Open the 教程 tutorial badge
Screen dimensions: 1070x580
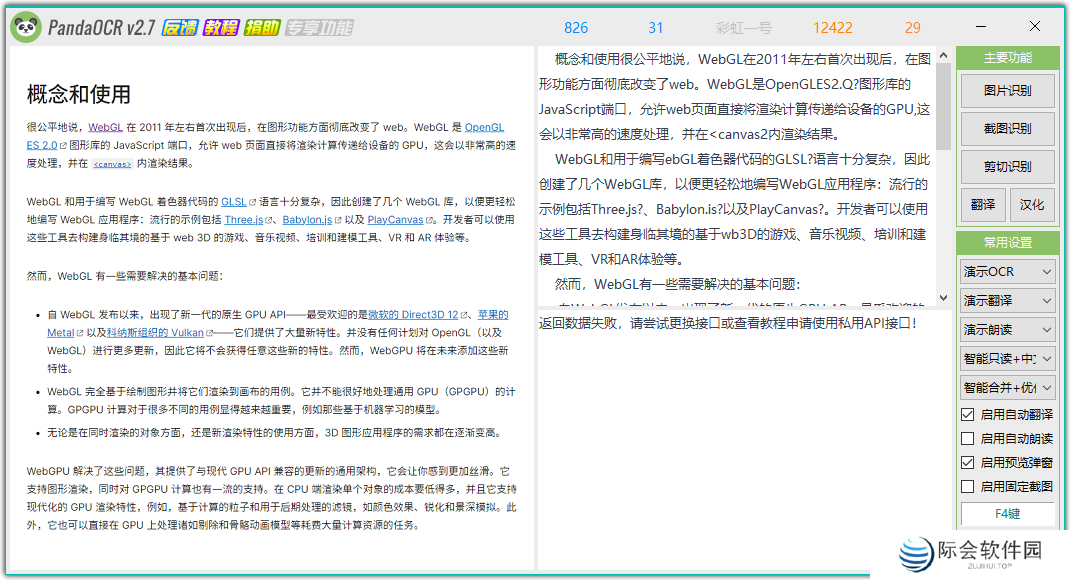coord(222,27)
